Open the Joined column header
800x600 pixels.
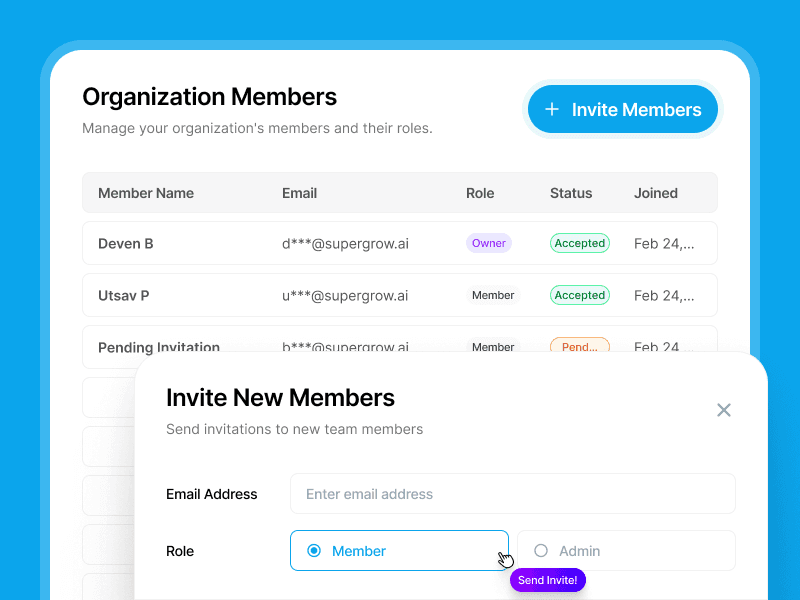pos(655,193)
